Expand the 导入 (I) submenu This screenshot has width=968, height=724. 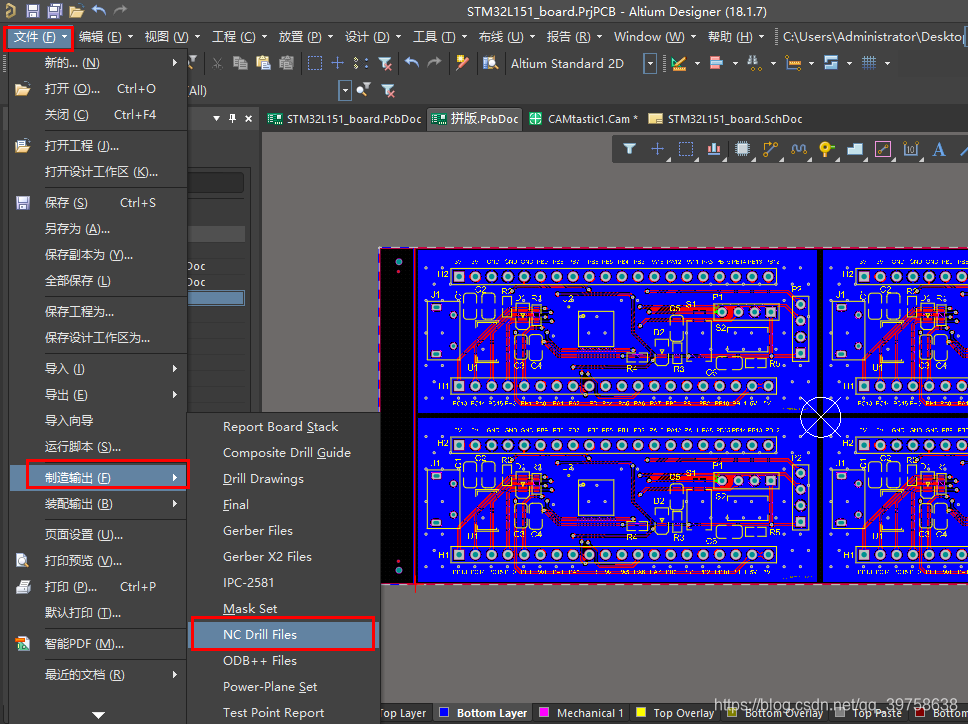[x=175, y=368]
